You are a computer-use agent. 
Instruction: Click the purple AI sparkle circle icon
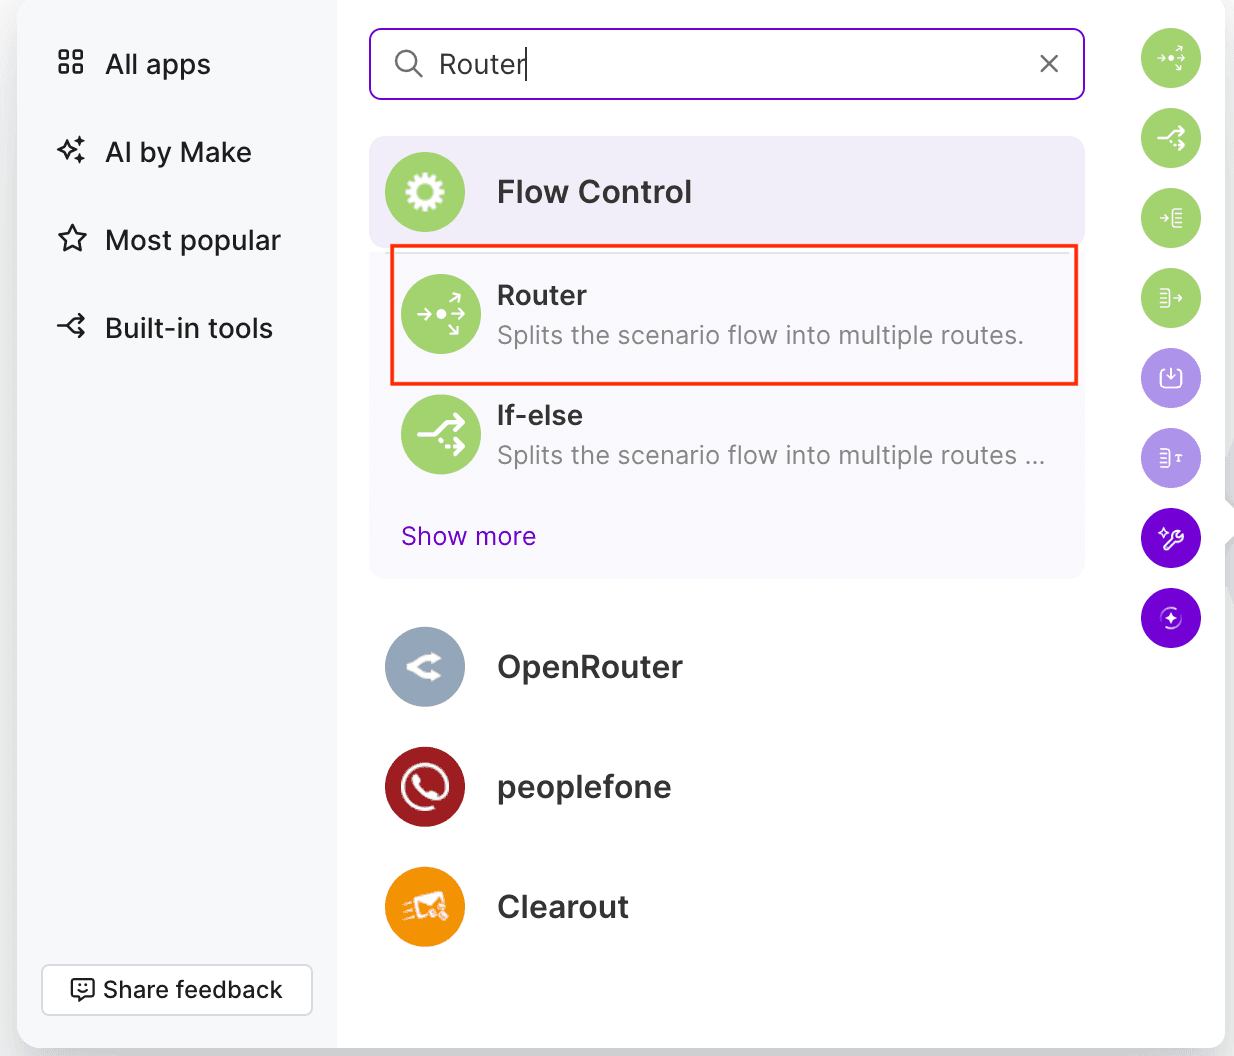[x=1171, y=618]
